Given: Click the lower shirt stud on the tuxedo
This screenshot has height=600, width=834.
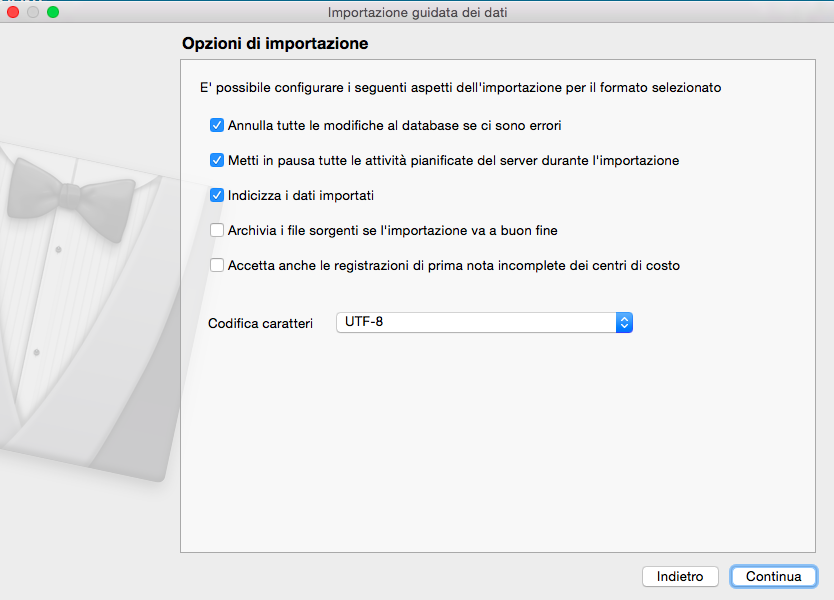Looking at the screenshot, I should [x=36, y=352].
